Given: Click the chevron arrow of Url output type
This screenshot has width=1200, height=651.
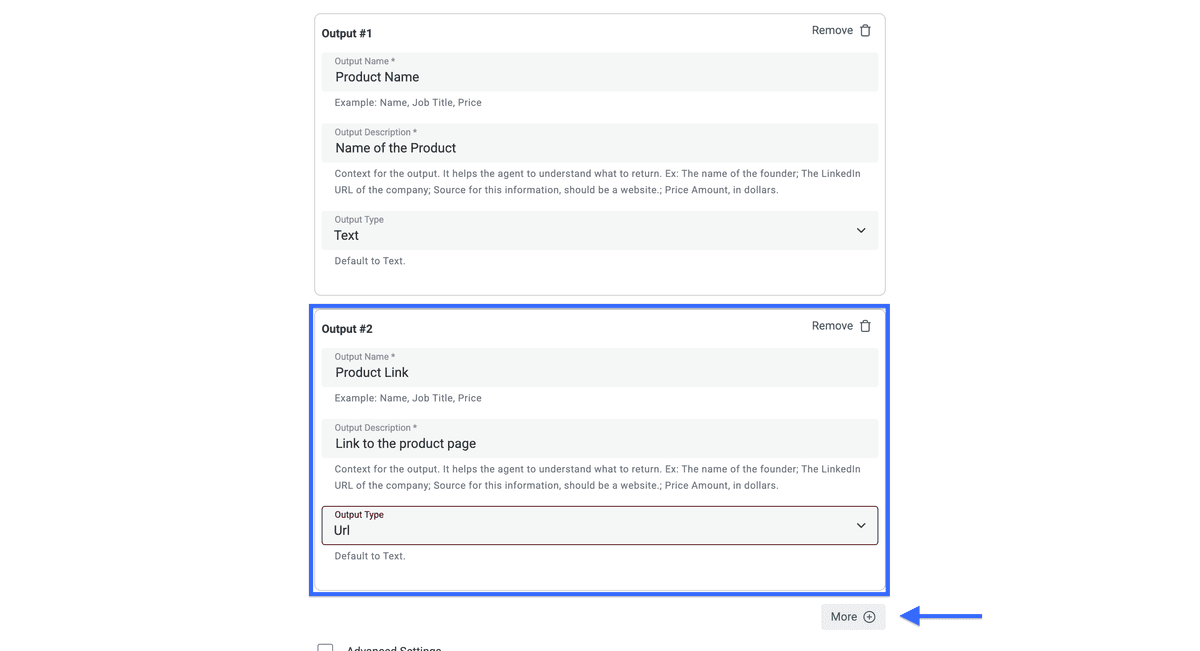Looking at the screenshot, I should tap(861, 525).
